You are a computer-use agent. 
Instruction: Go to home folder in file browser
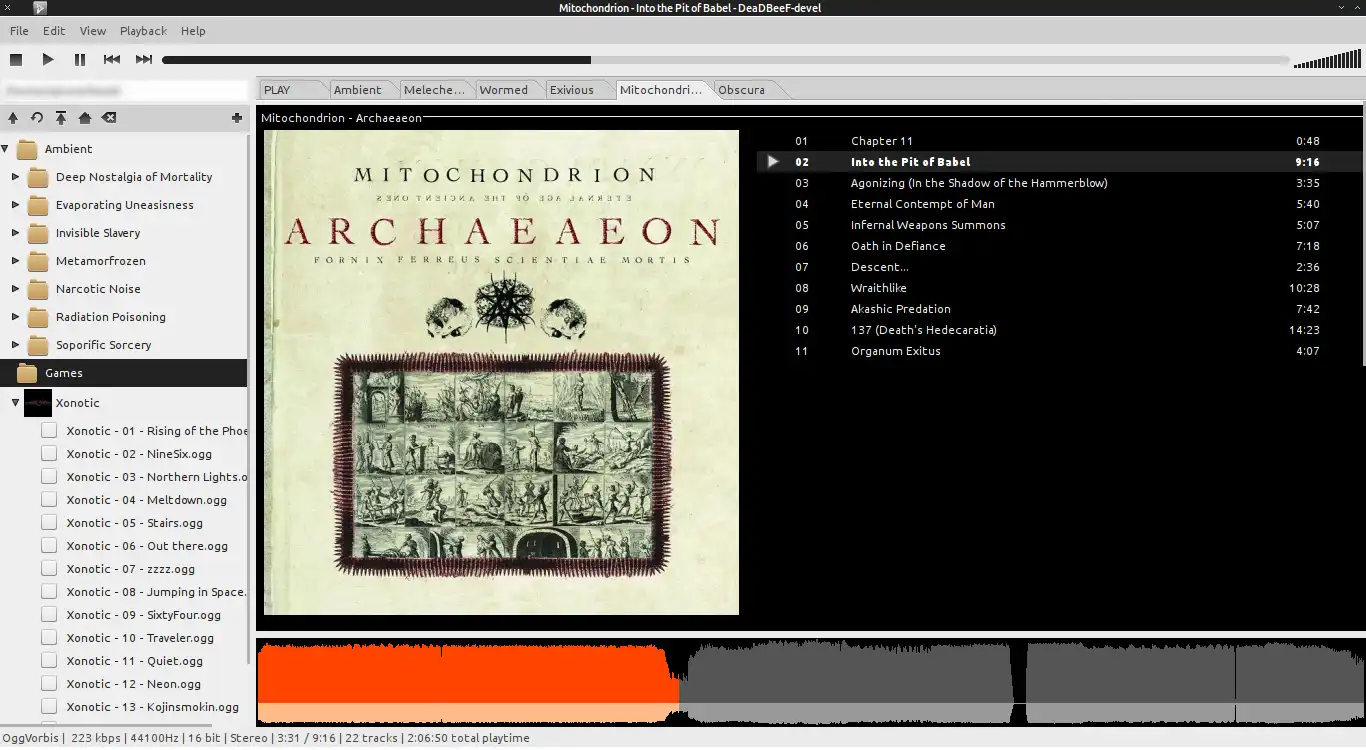pyautogui.click(x=85, y=118)
